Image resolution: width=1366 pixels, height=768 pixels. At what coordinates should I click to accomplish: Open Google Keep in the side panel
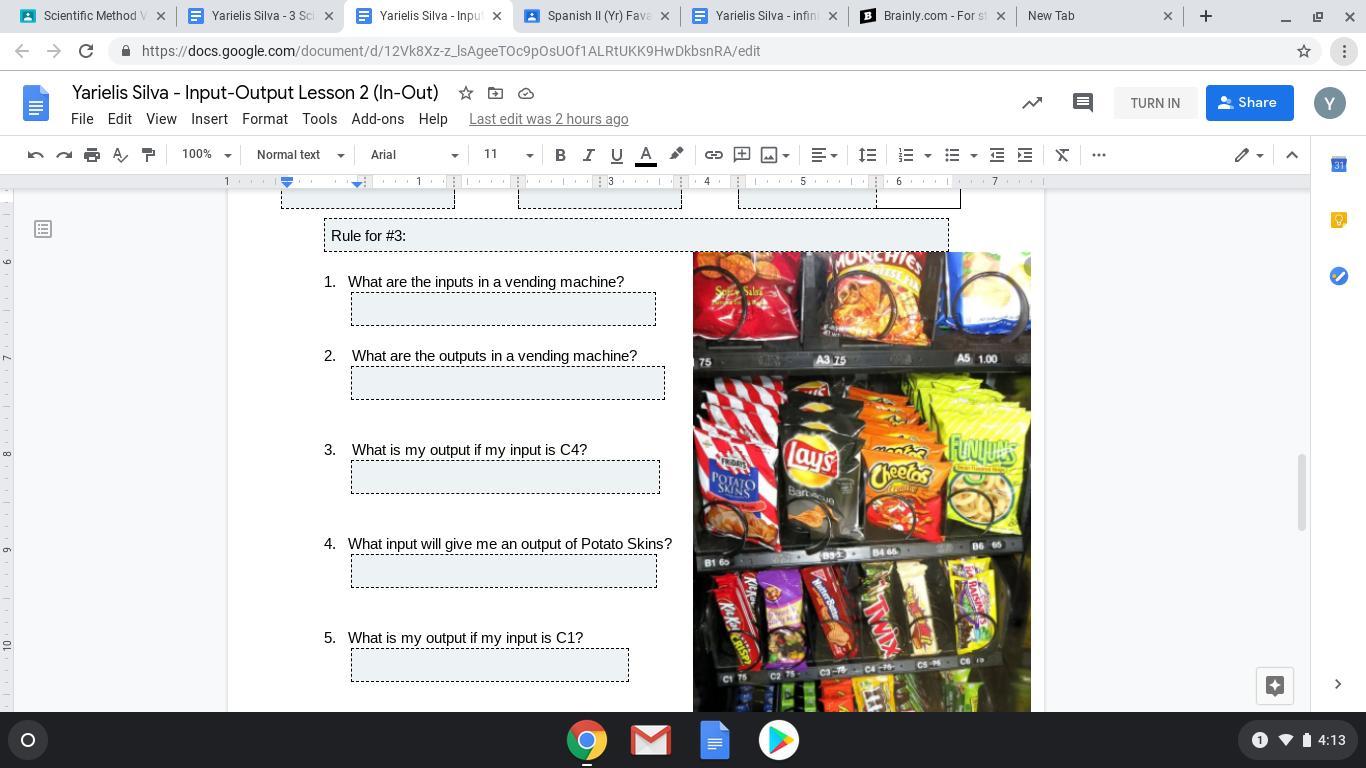[1338, 220]
